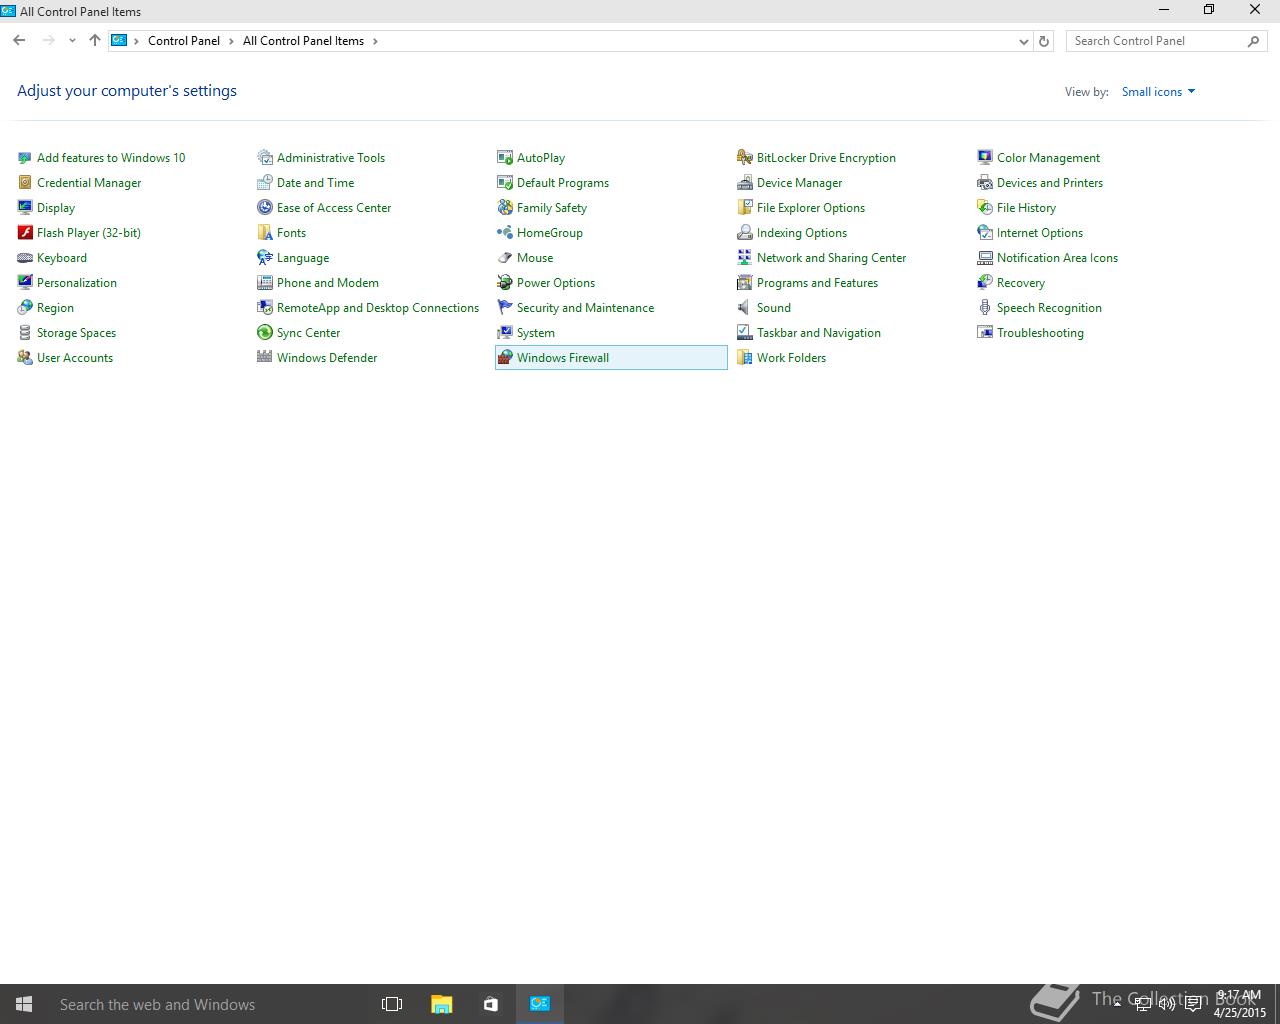Expand the chevron after All Control Panel Items

click(375, 41)
